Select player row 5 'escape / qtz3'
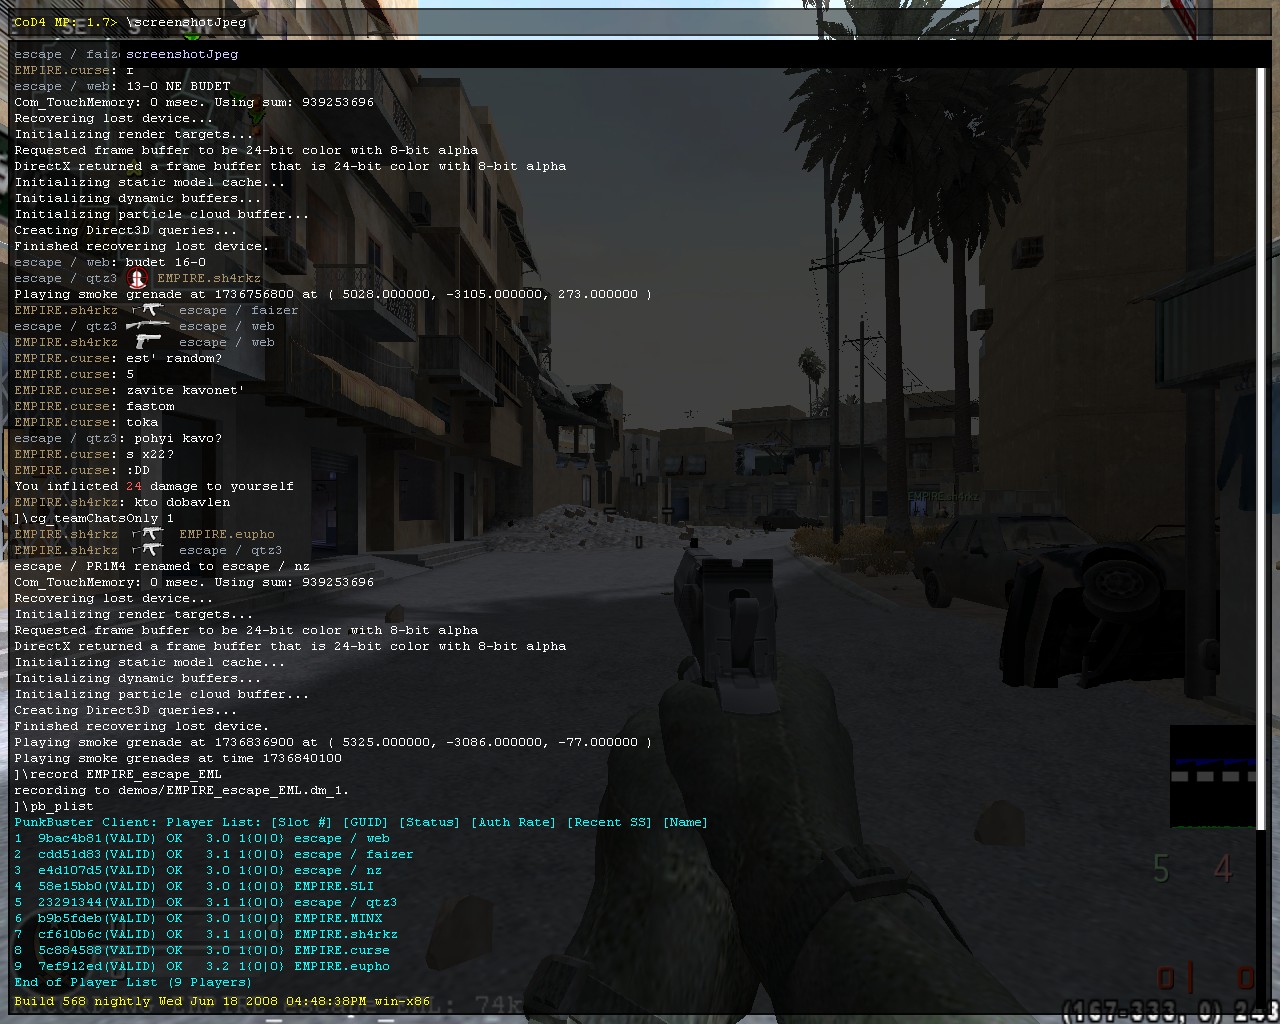 pyautogui.click(x=206, y=902)
